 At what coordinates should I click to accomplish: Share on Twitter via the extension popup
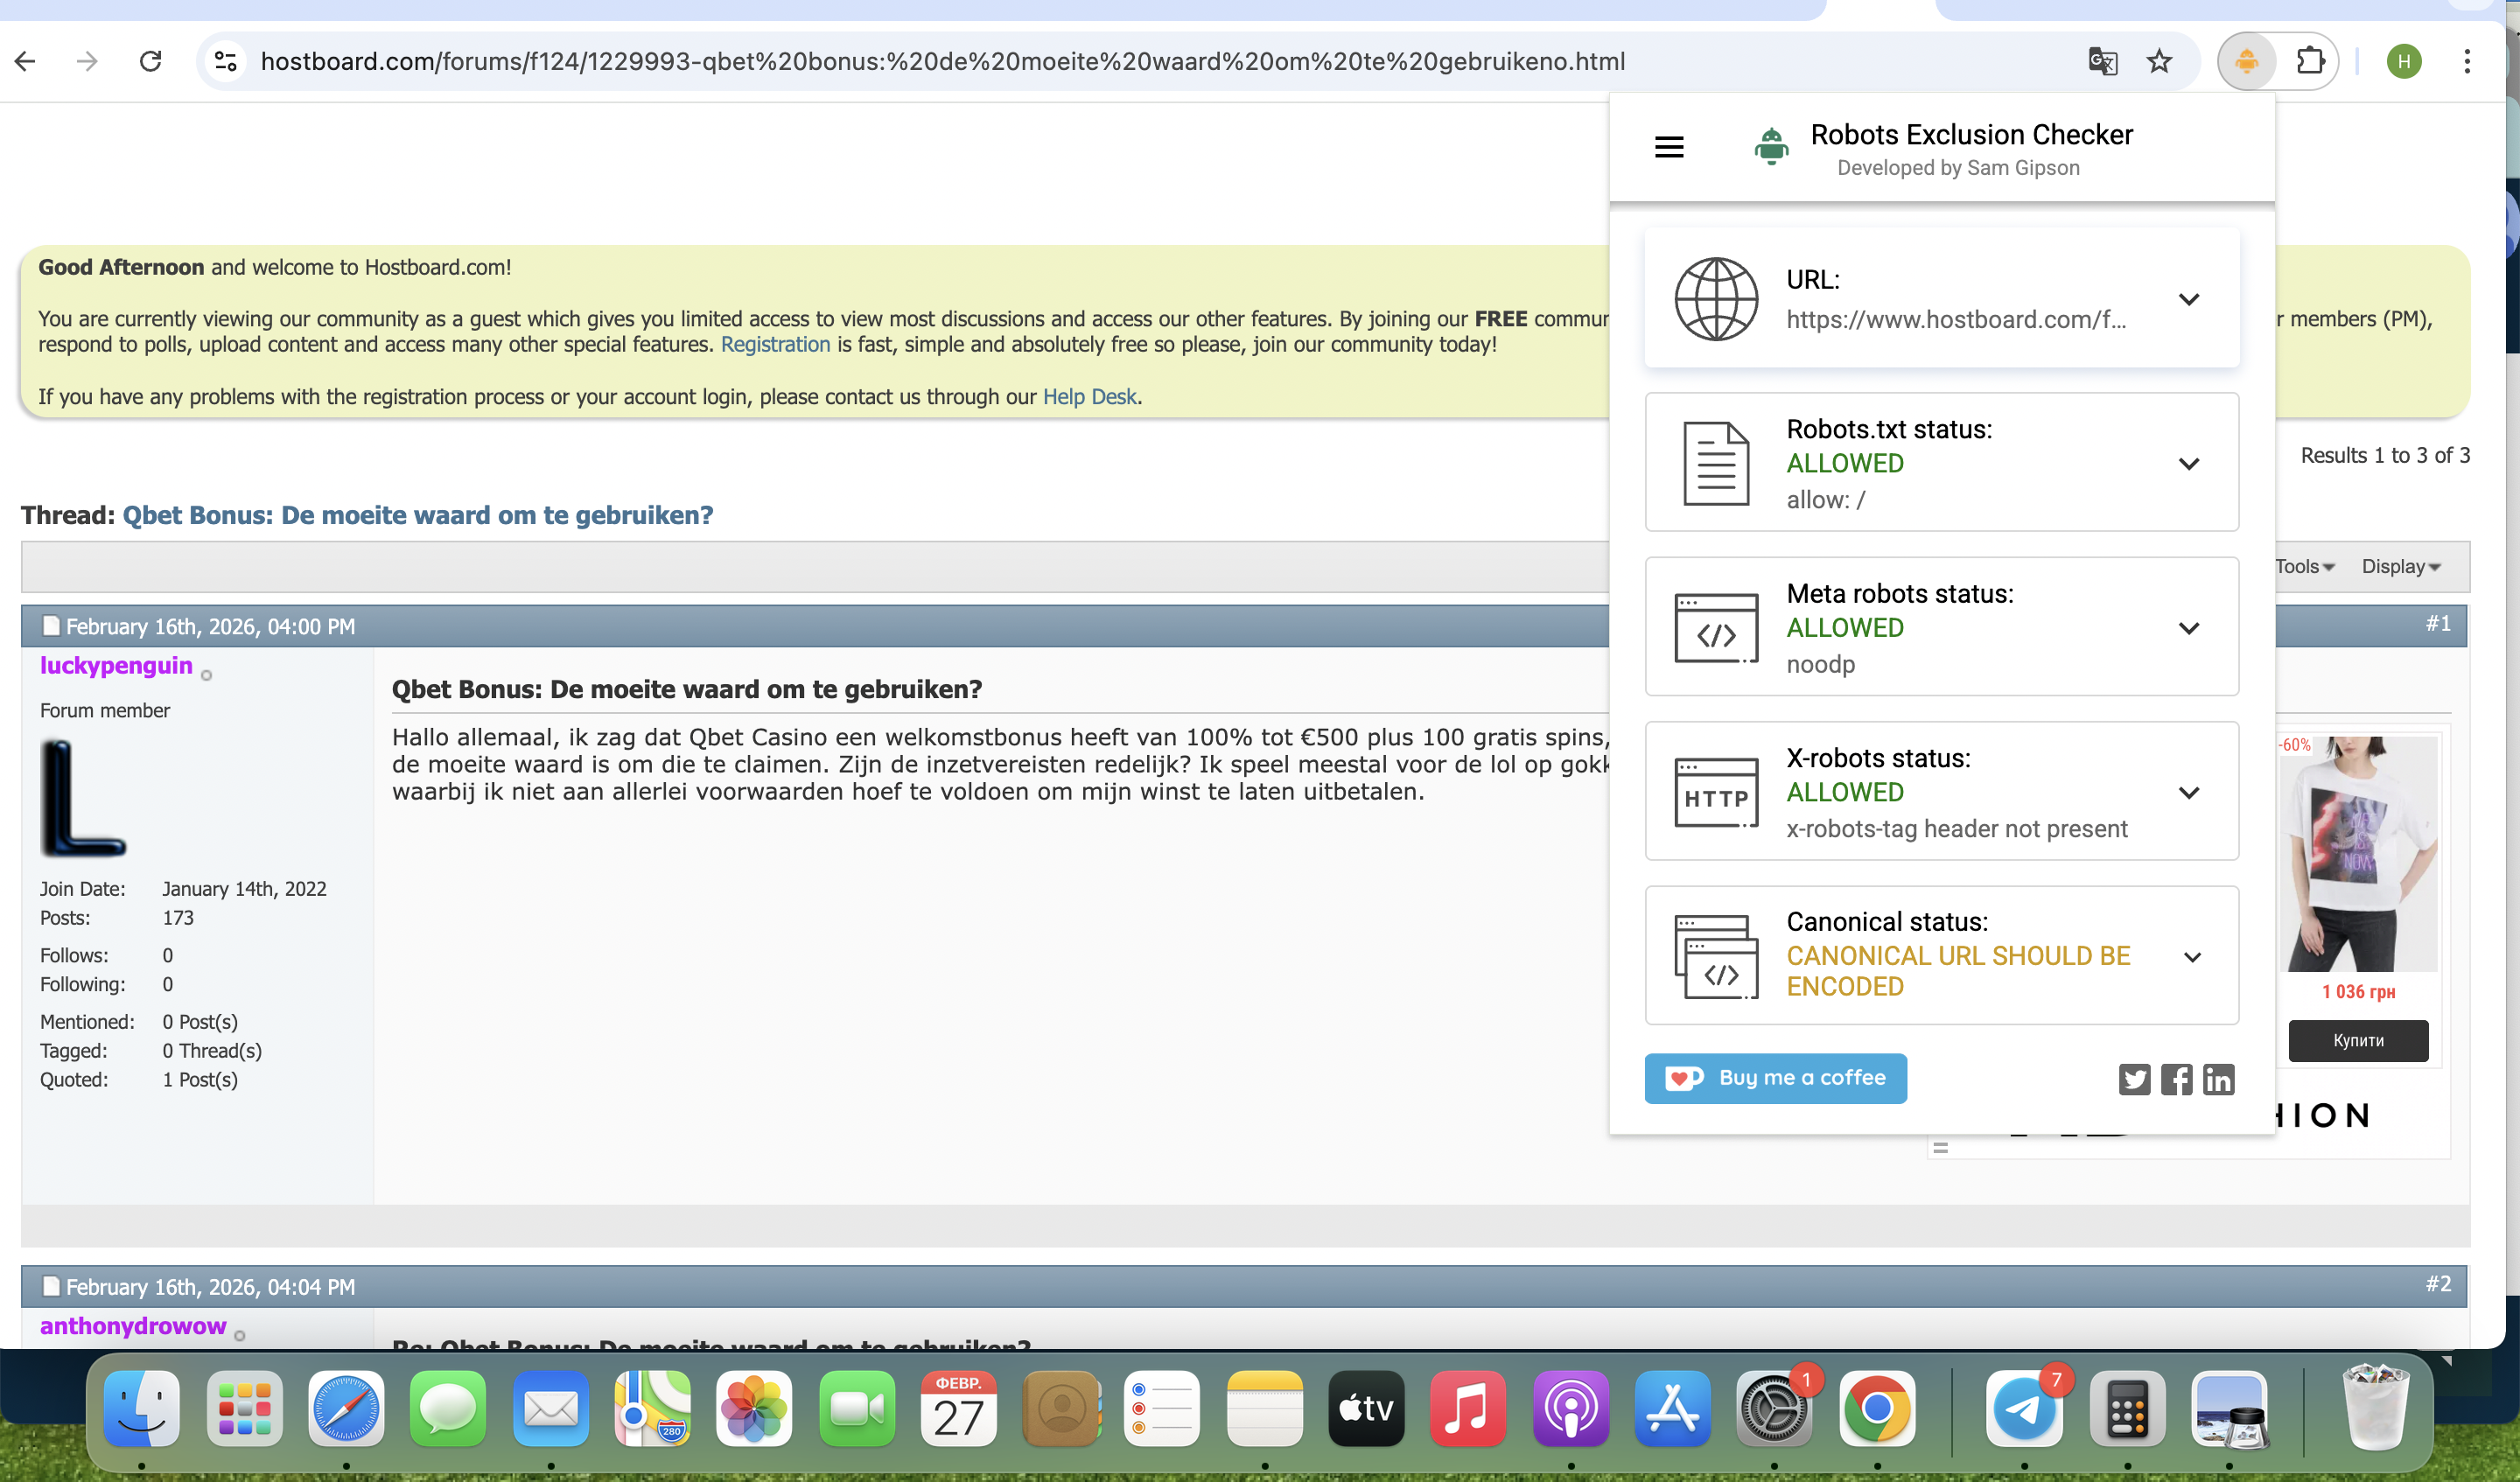[x=2134, y=1079]
